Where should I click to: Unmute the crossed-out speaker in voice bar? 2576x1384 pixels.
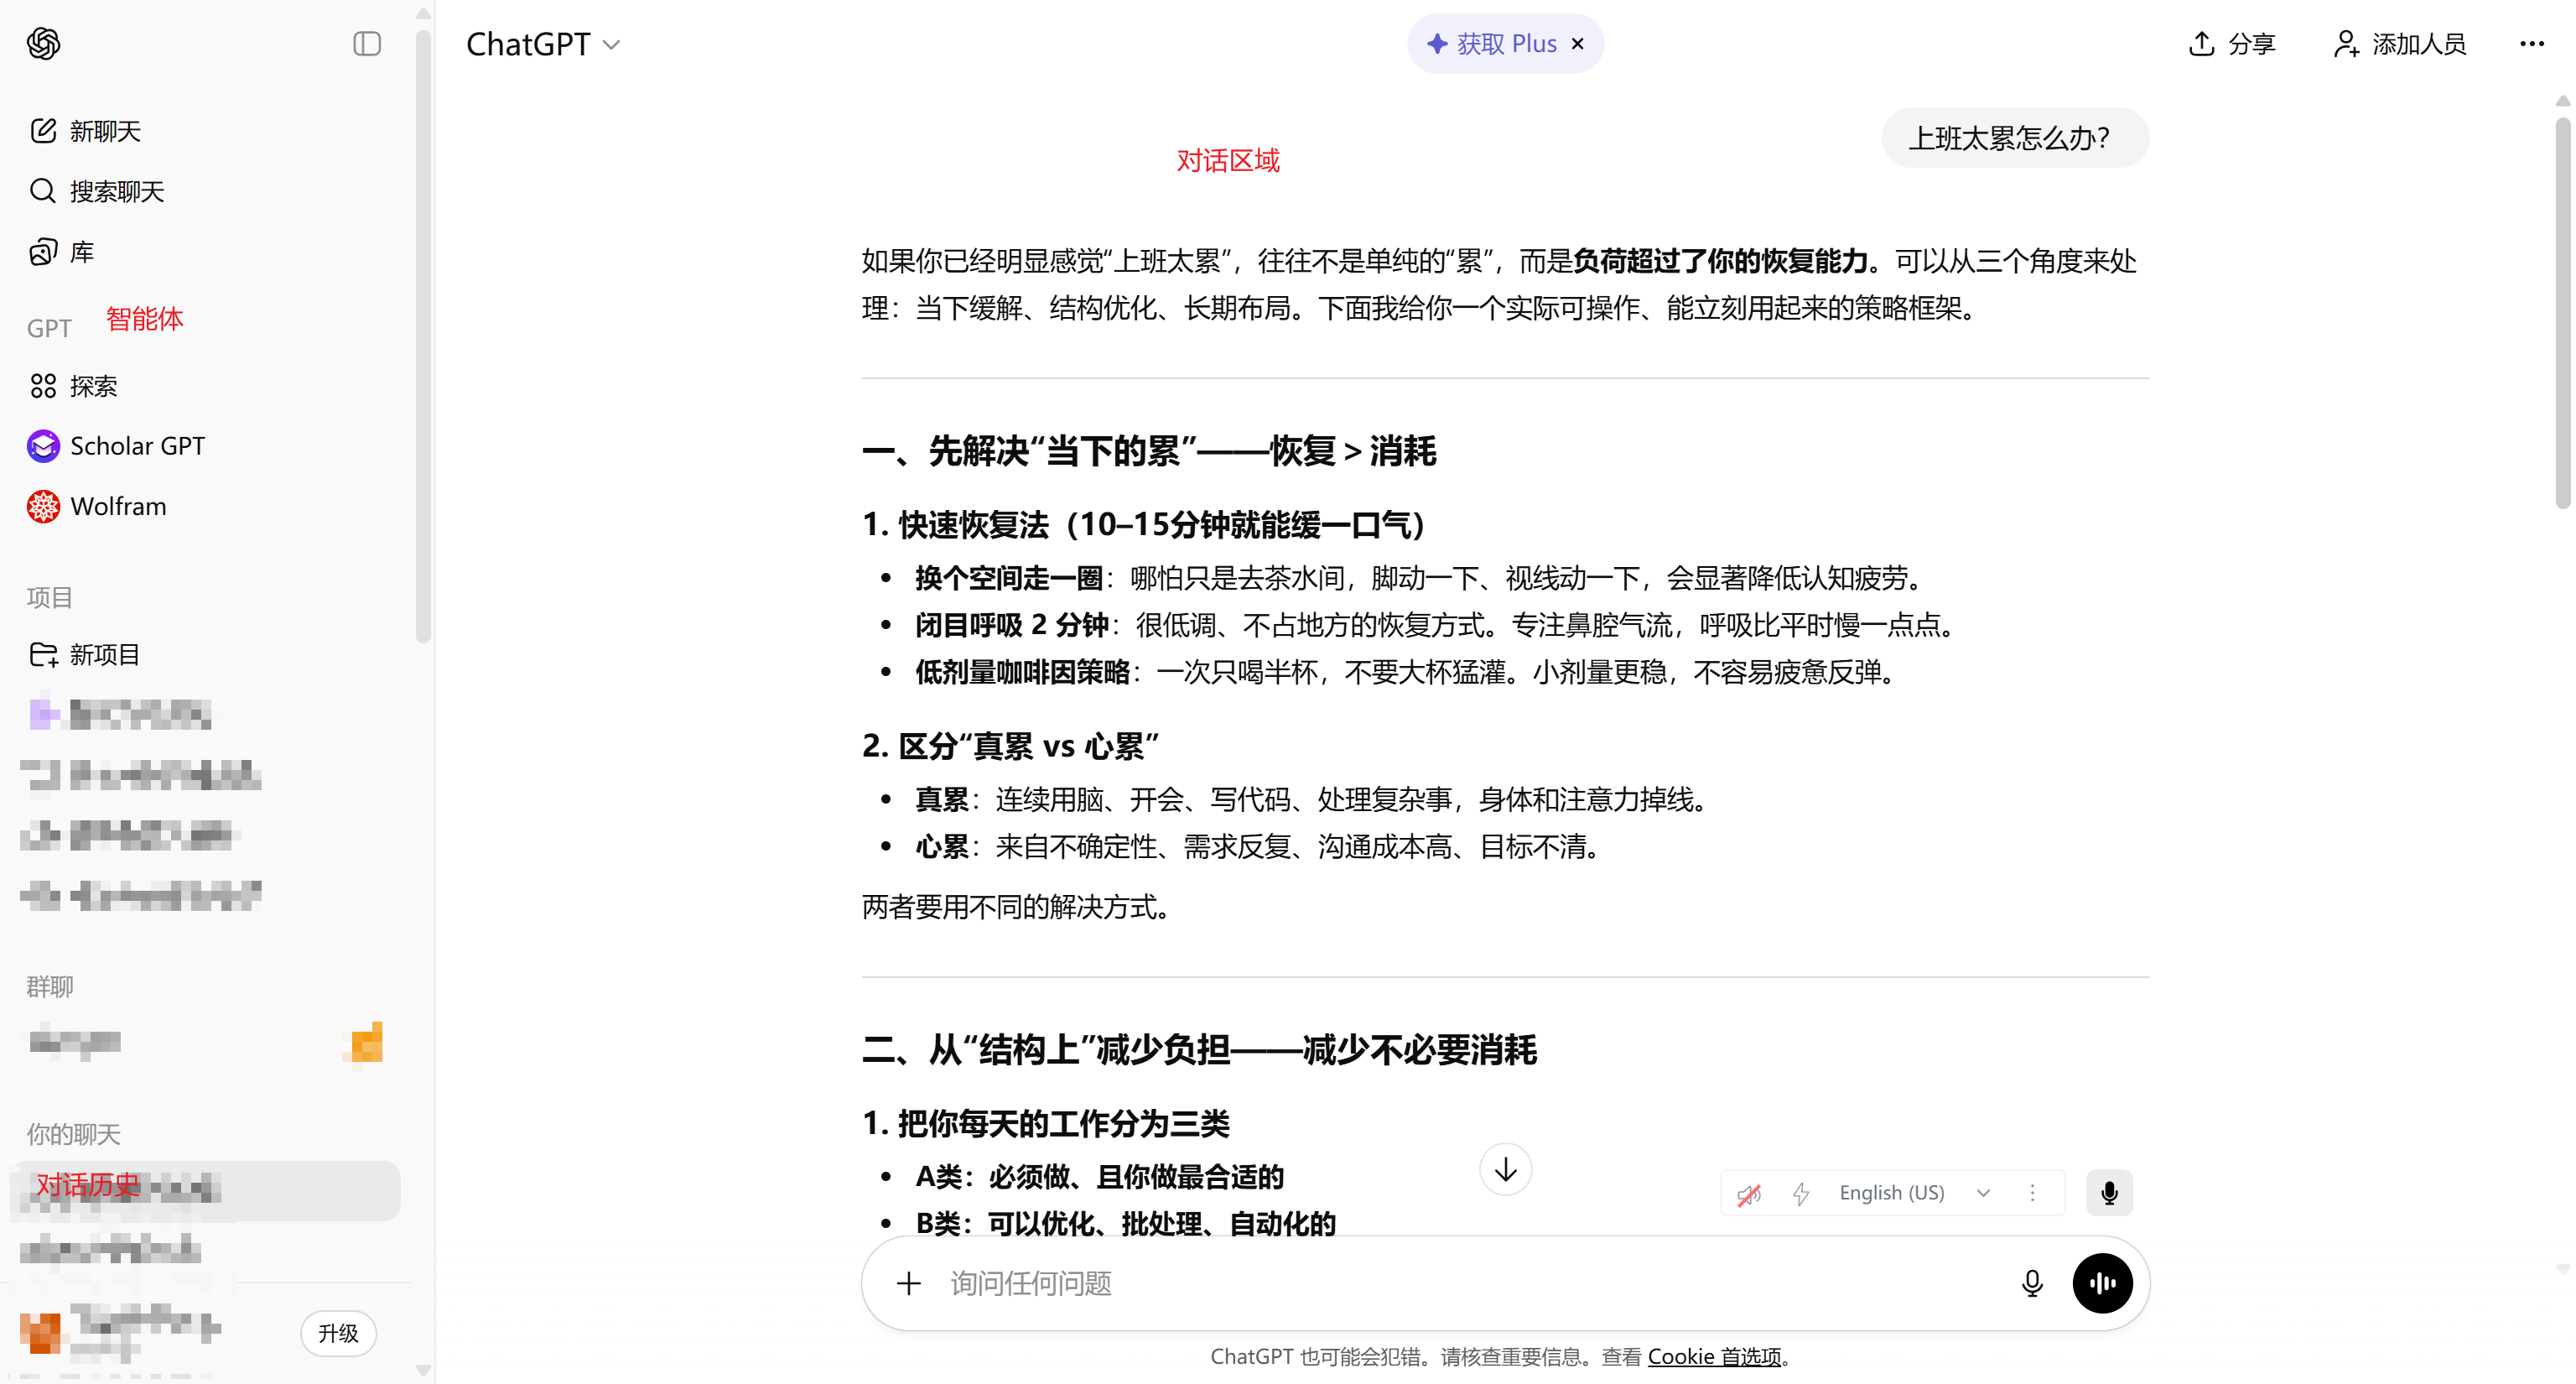1749,1192
